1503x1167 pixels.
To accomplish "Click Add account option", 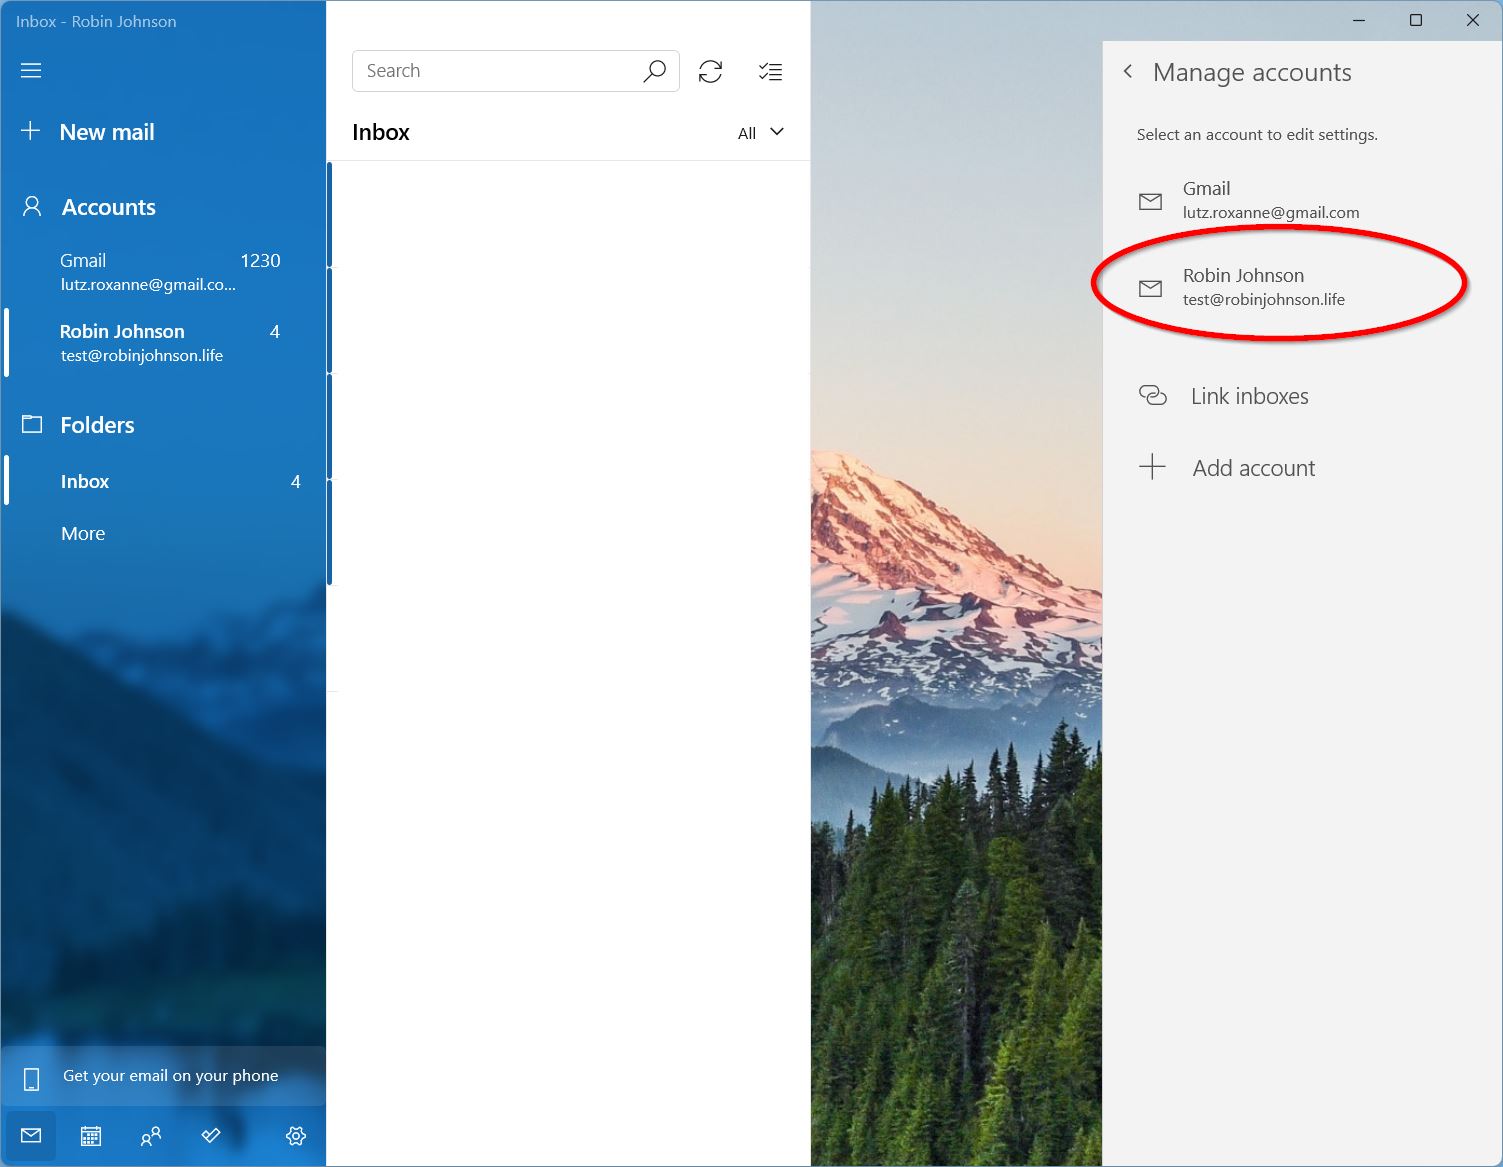I will coord(1302,468).
